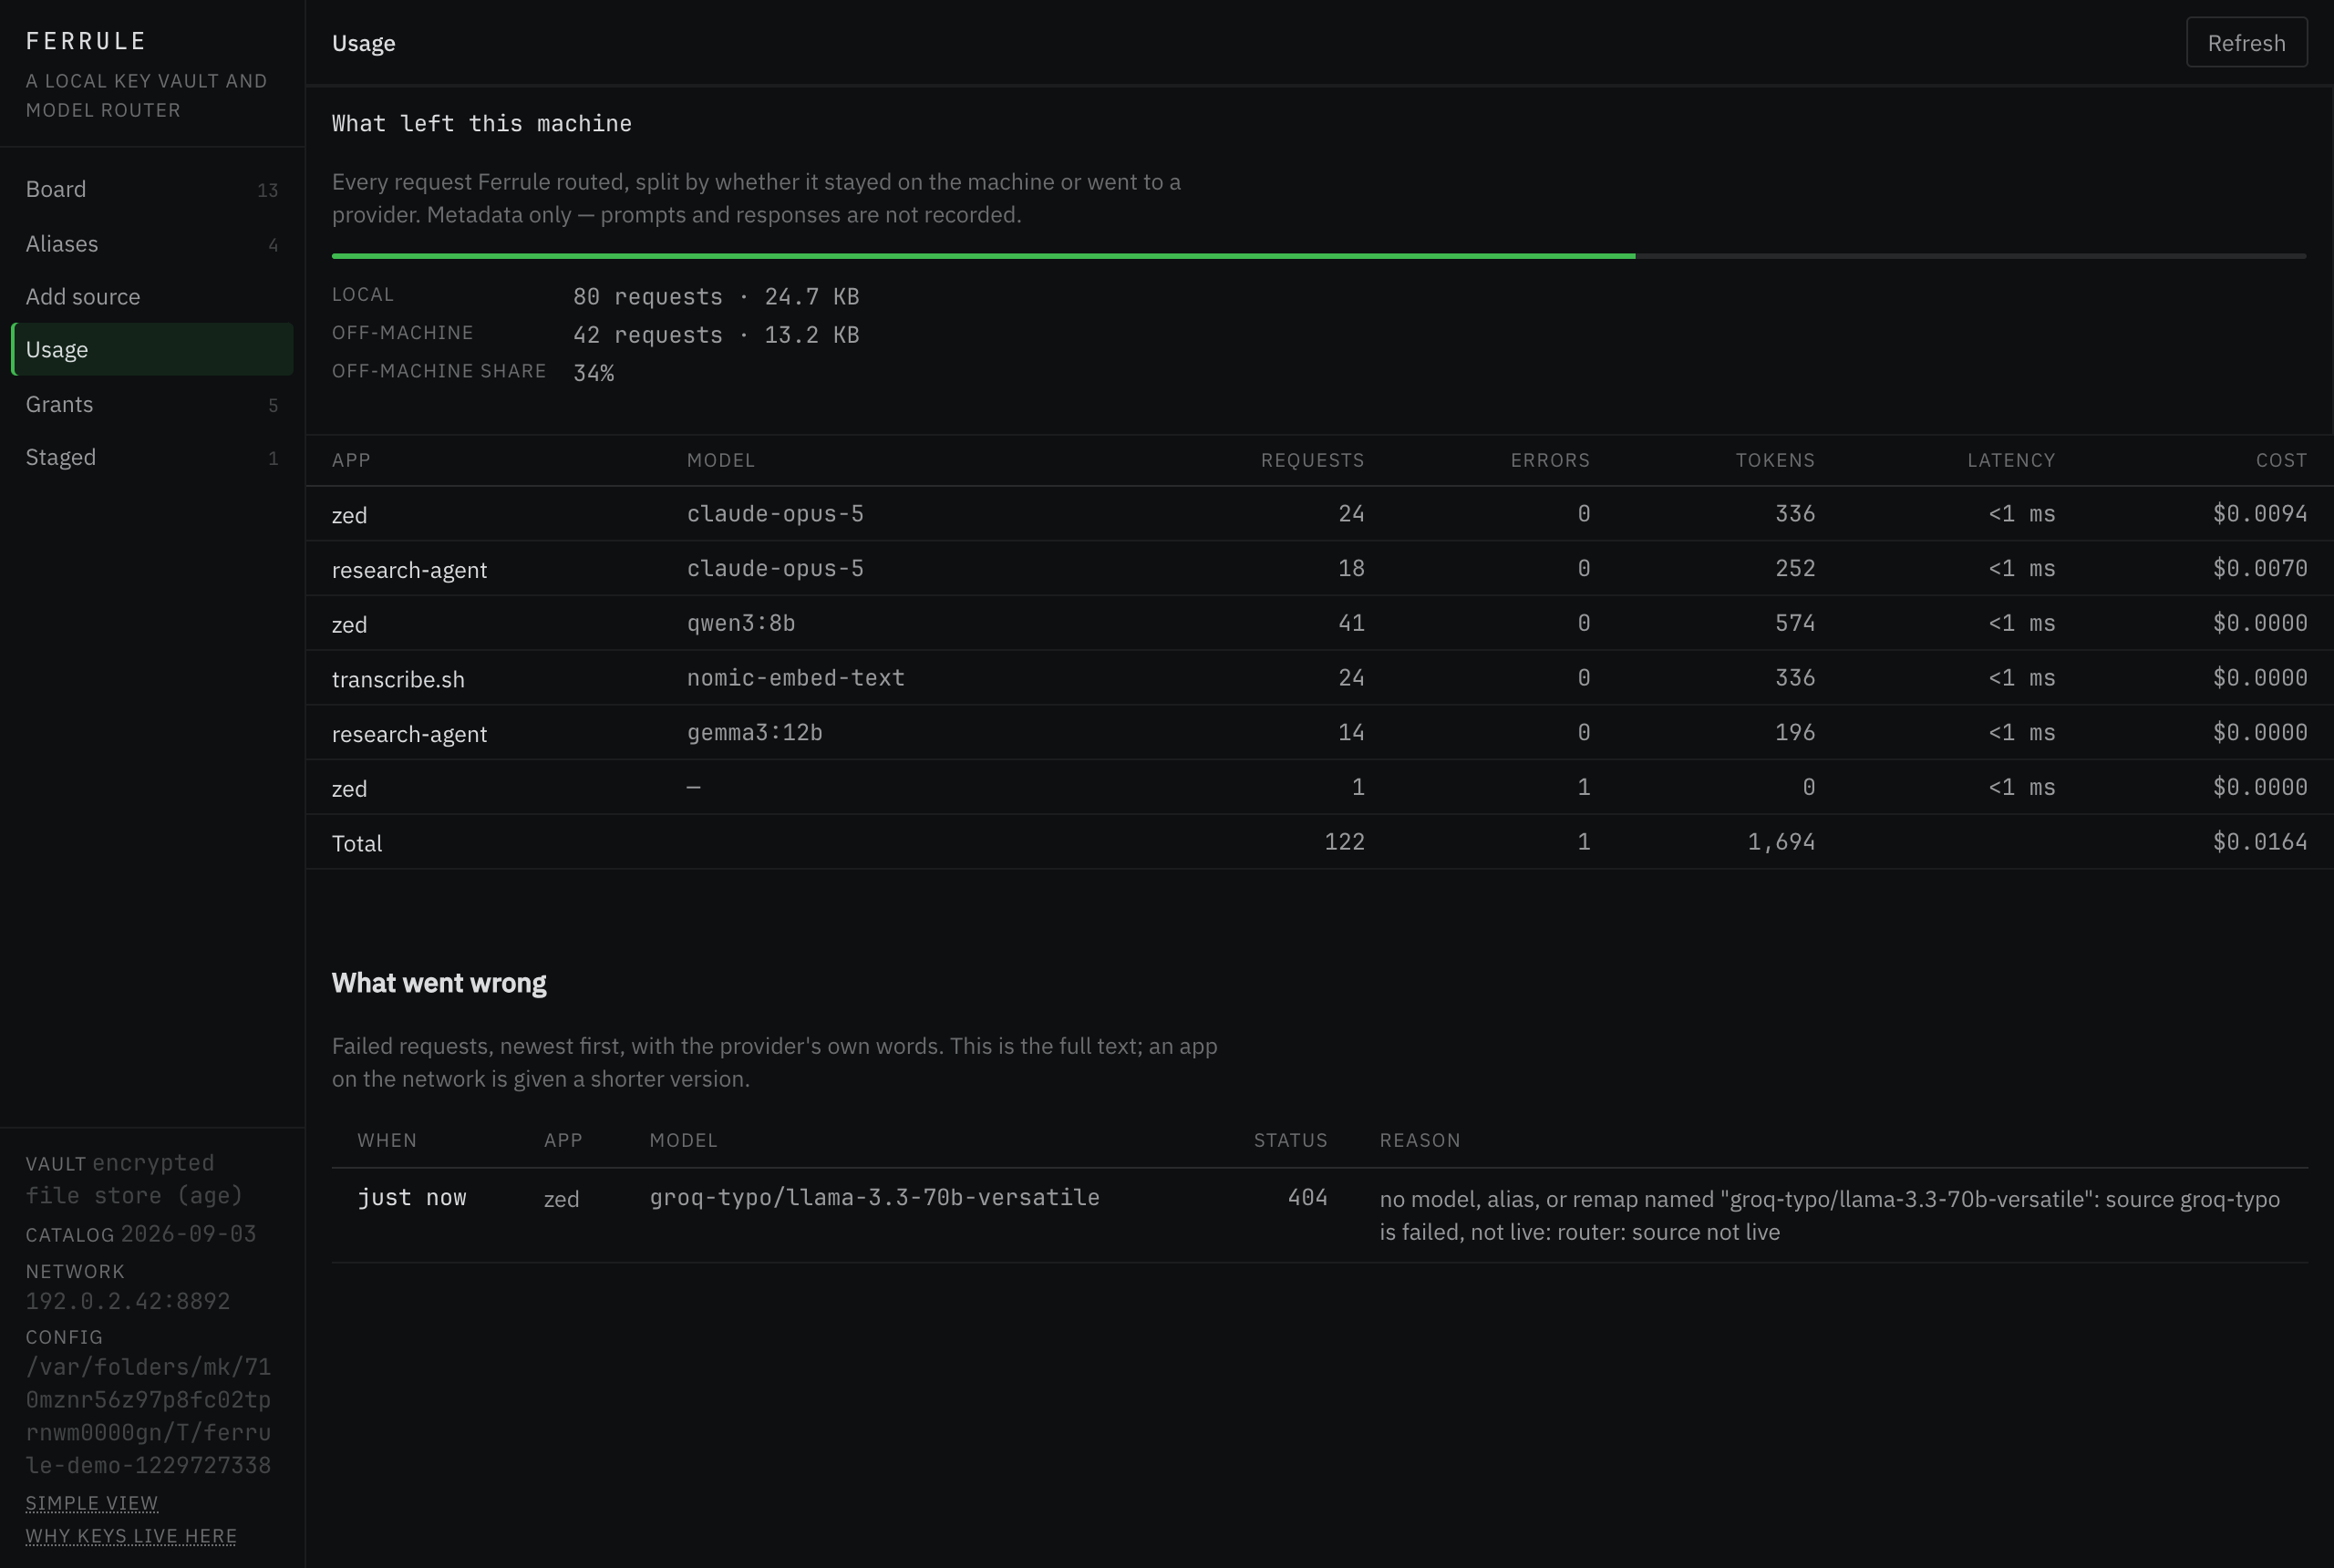
Task: Open Add source page
Action: point(152,296)
